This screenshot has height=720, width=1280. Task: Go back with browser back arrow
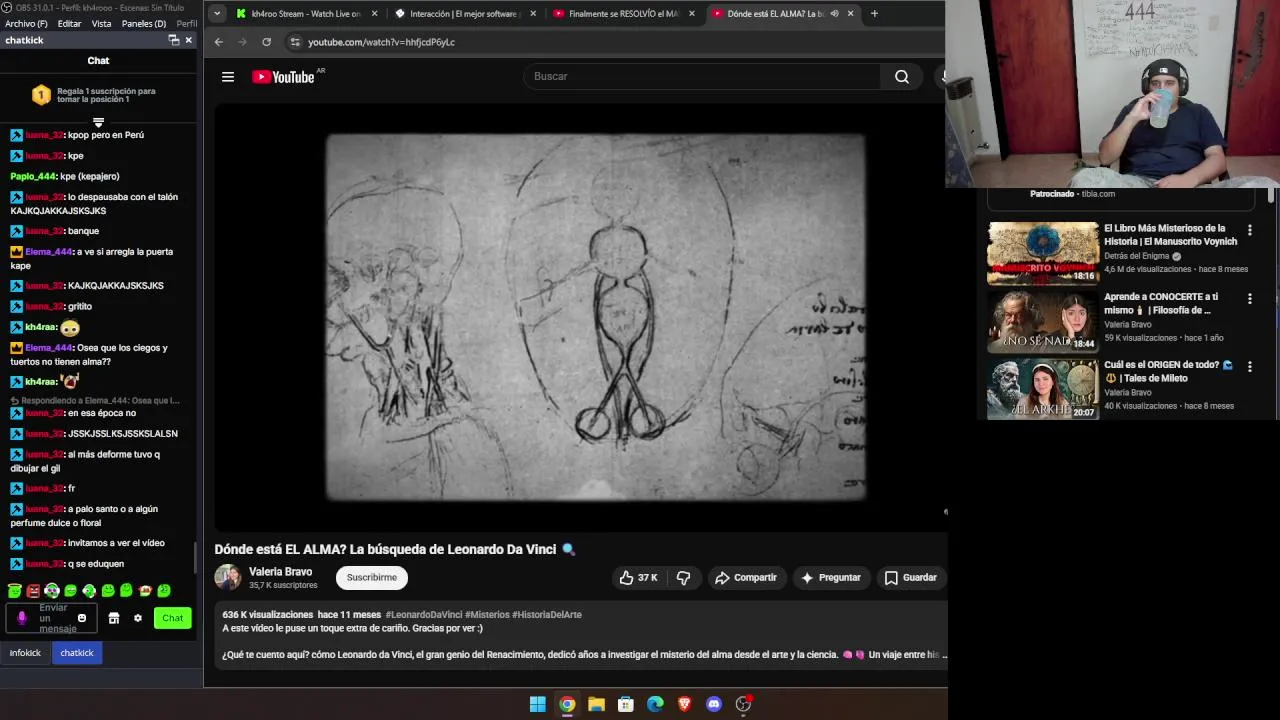[x=219, y=42]
